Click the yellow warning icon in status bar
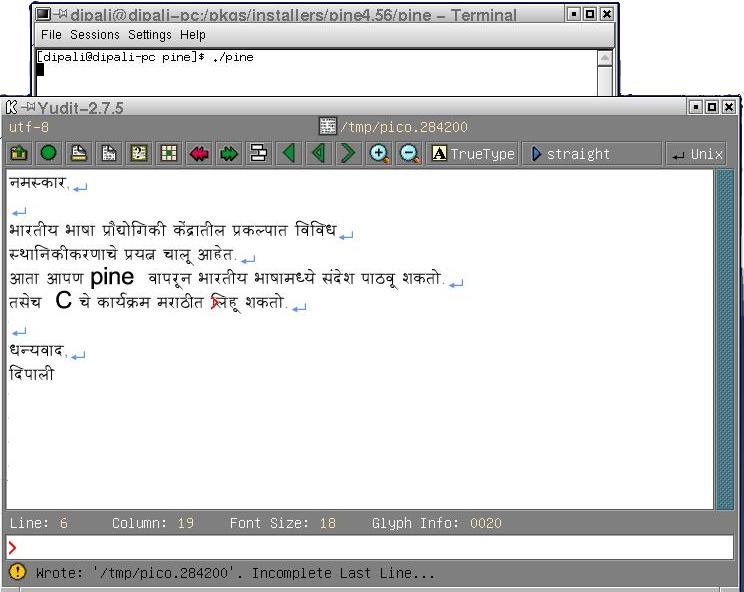The image size is (744, 592). tap(18, 572)
